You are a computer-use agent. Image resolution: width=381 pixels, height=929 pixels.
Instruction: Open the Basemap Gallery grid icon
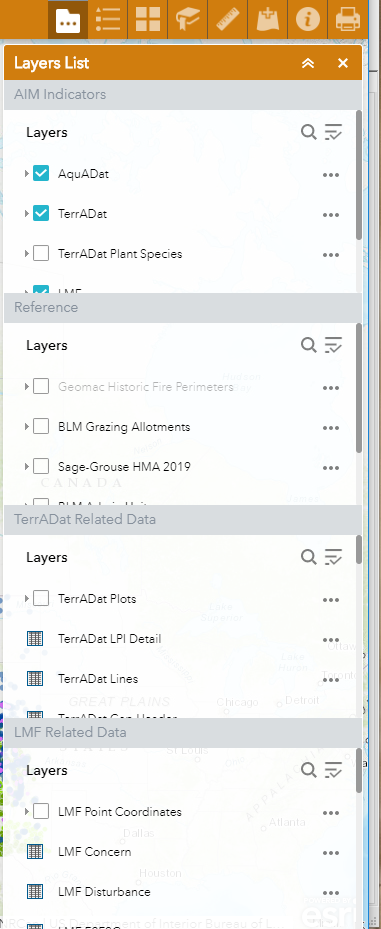tap(148, 20)
